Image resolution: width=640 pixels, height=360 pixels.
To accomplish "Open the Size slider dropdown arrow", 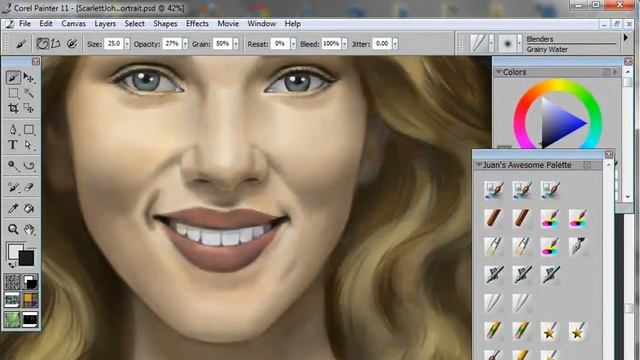I will click(127, 44).
